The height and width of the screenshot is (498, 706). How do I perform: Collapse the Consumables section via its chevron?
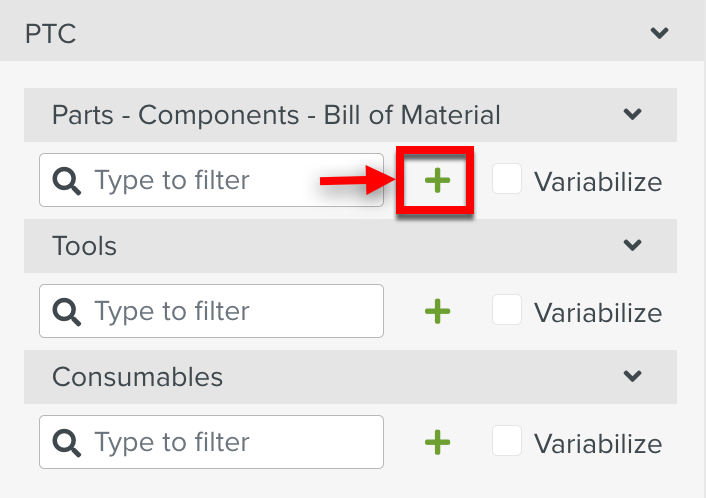pyautogui.click(x=632, y=376)
